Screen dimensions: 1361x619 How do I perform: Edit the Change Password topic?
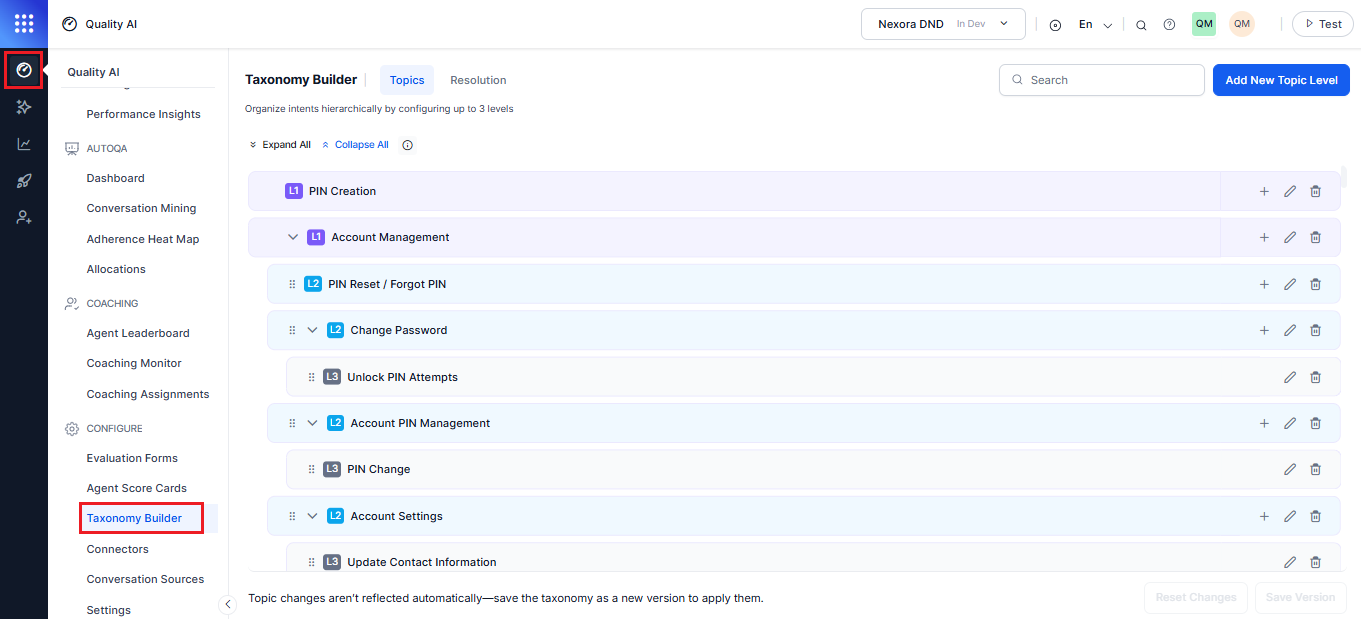pyautogui.click(x=1290, y=330)
